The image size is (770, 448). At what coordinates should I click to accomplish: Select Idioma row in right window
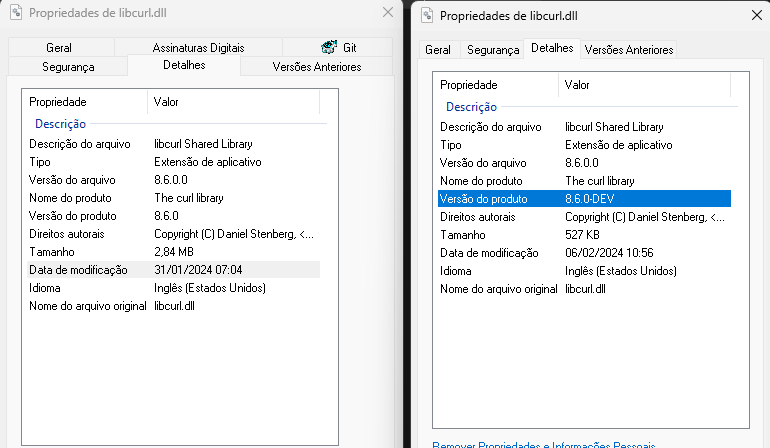(x=584, y=271)
